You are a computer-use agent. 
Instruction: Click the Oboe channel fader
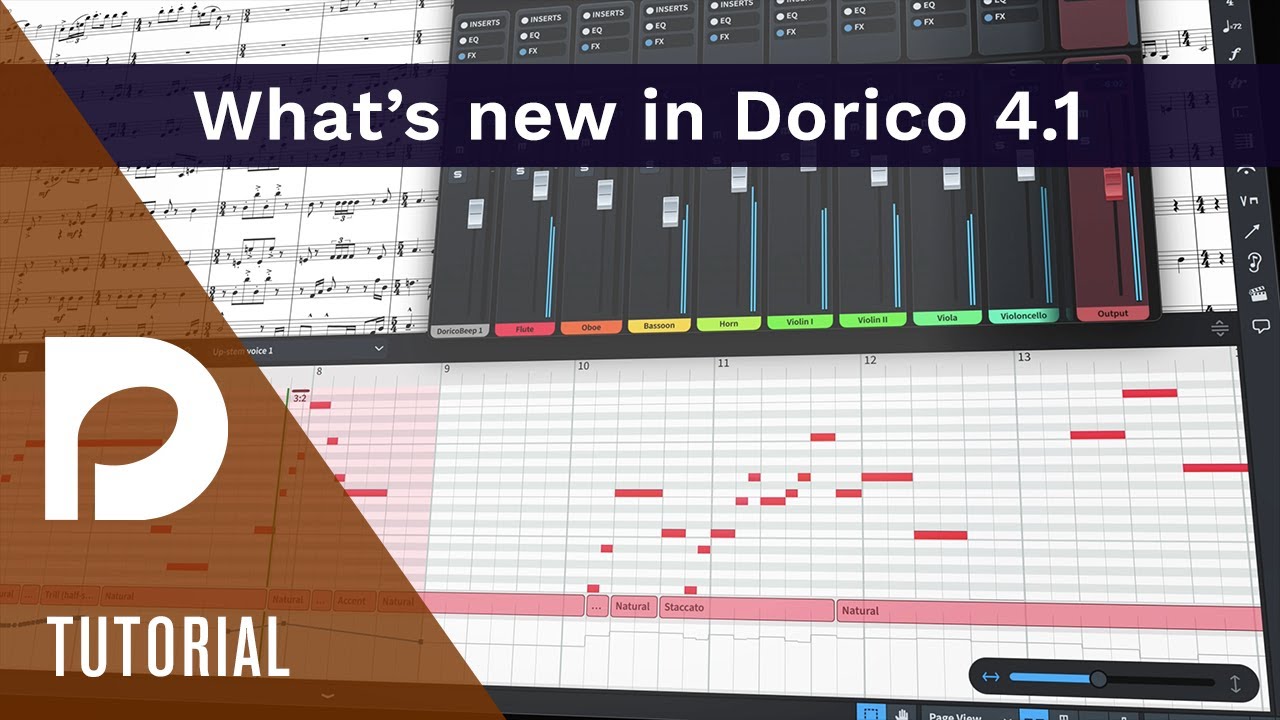coord(605,194)
